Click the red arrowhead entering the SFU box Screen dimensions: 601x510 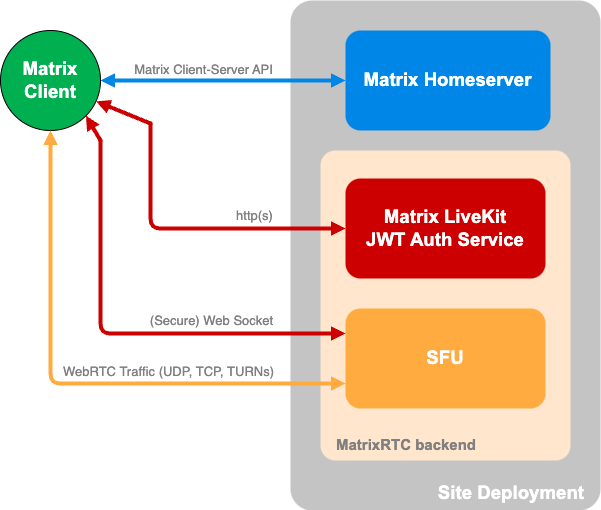click(338, 332)
